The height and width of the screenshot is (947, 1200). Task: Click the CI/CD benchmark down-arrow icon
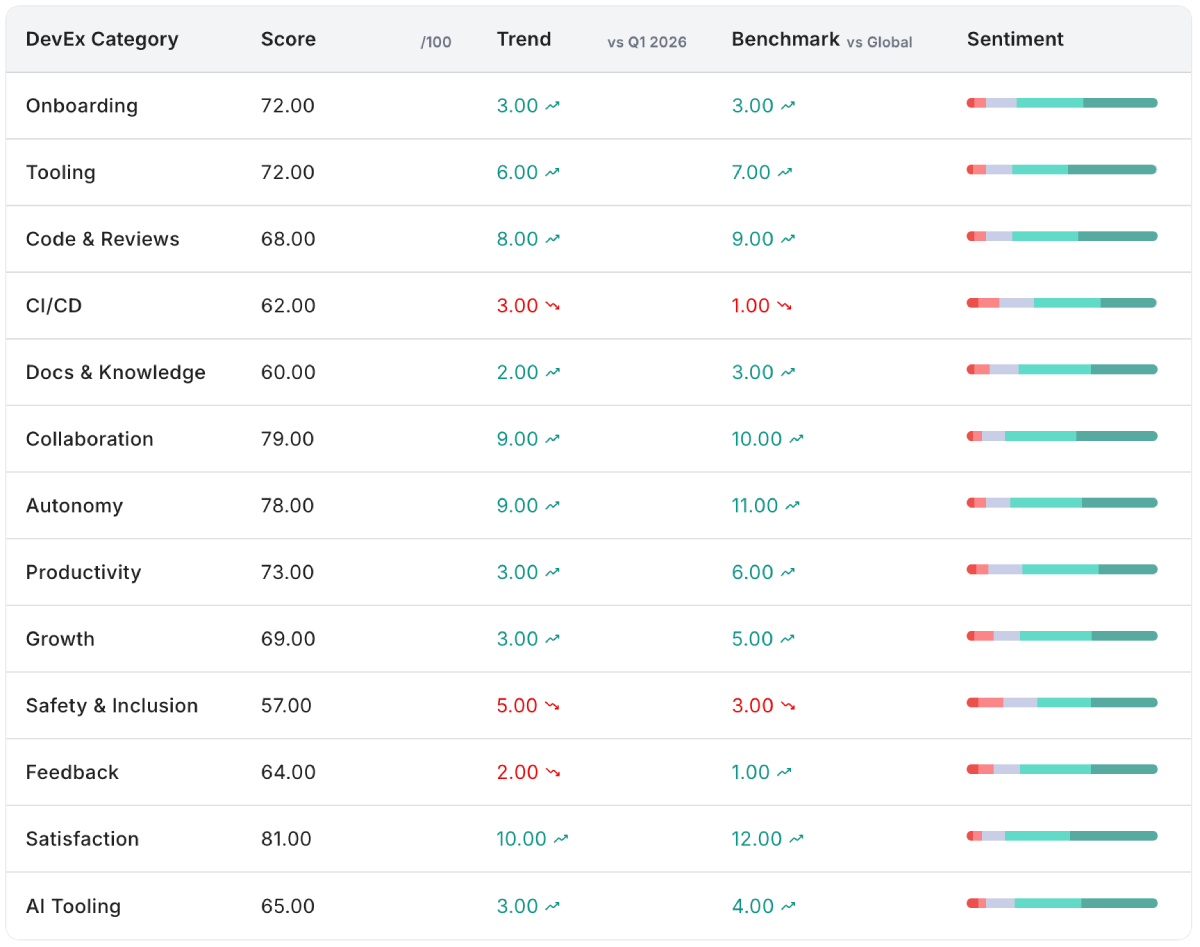point(785,305)
